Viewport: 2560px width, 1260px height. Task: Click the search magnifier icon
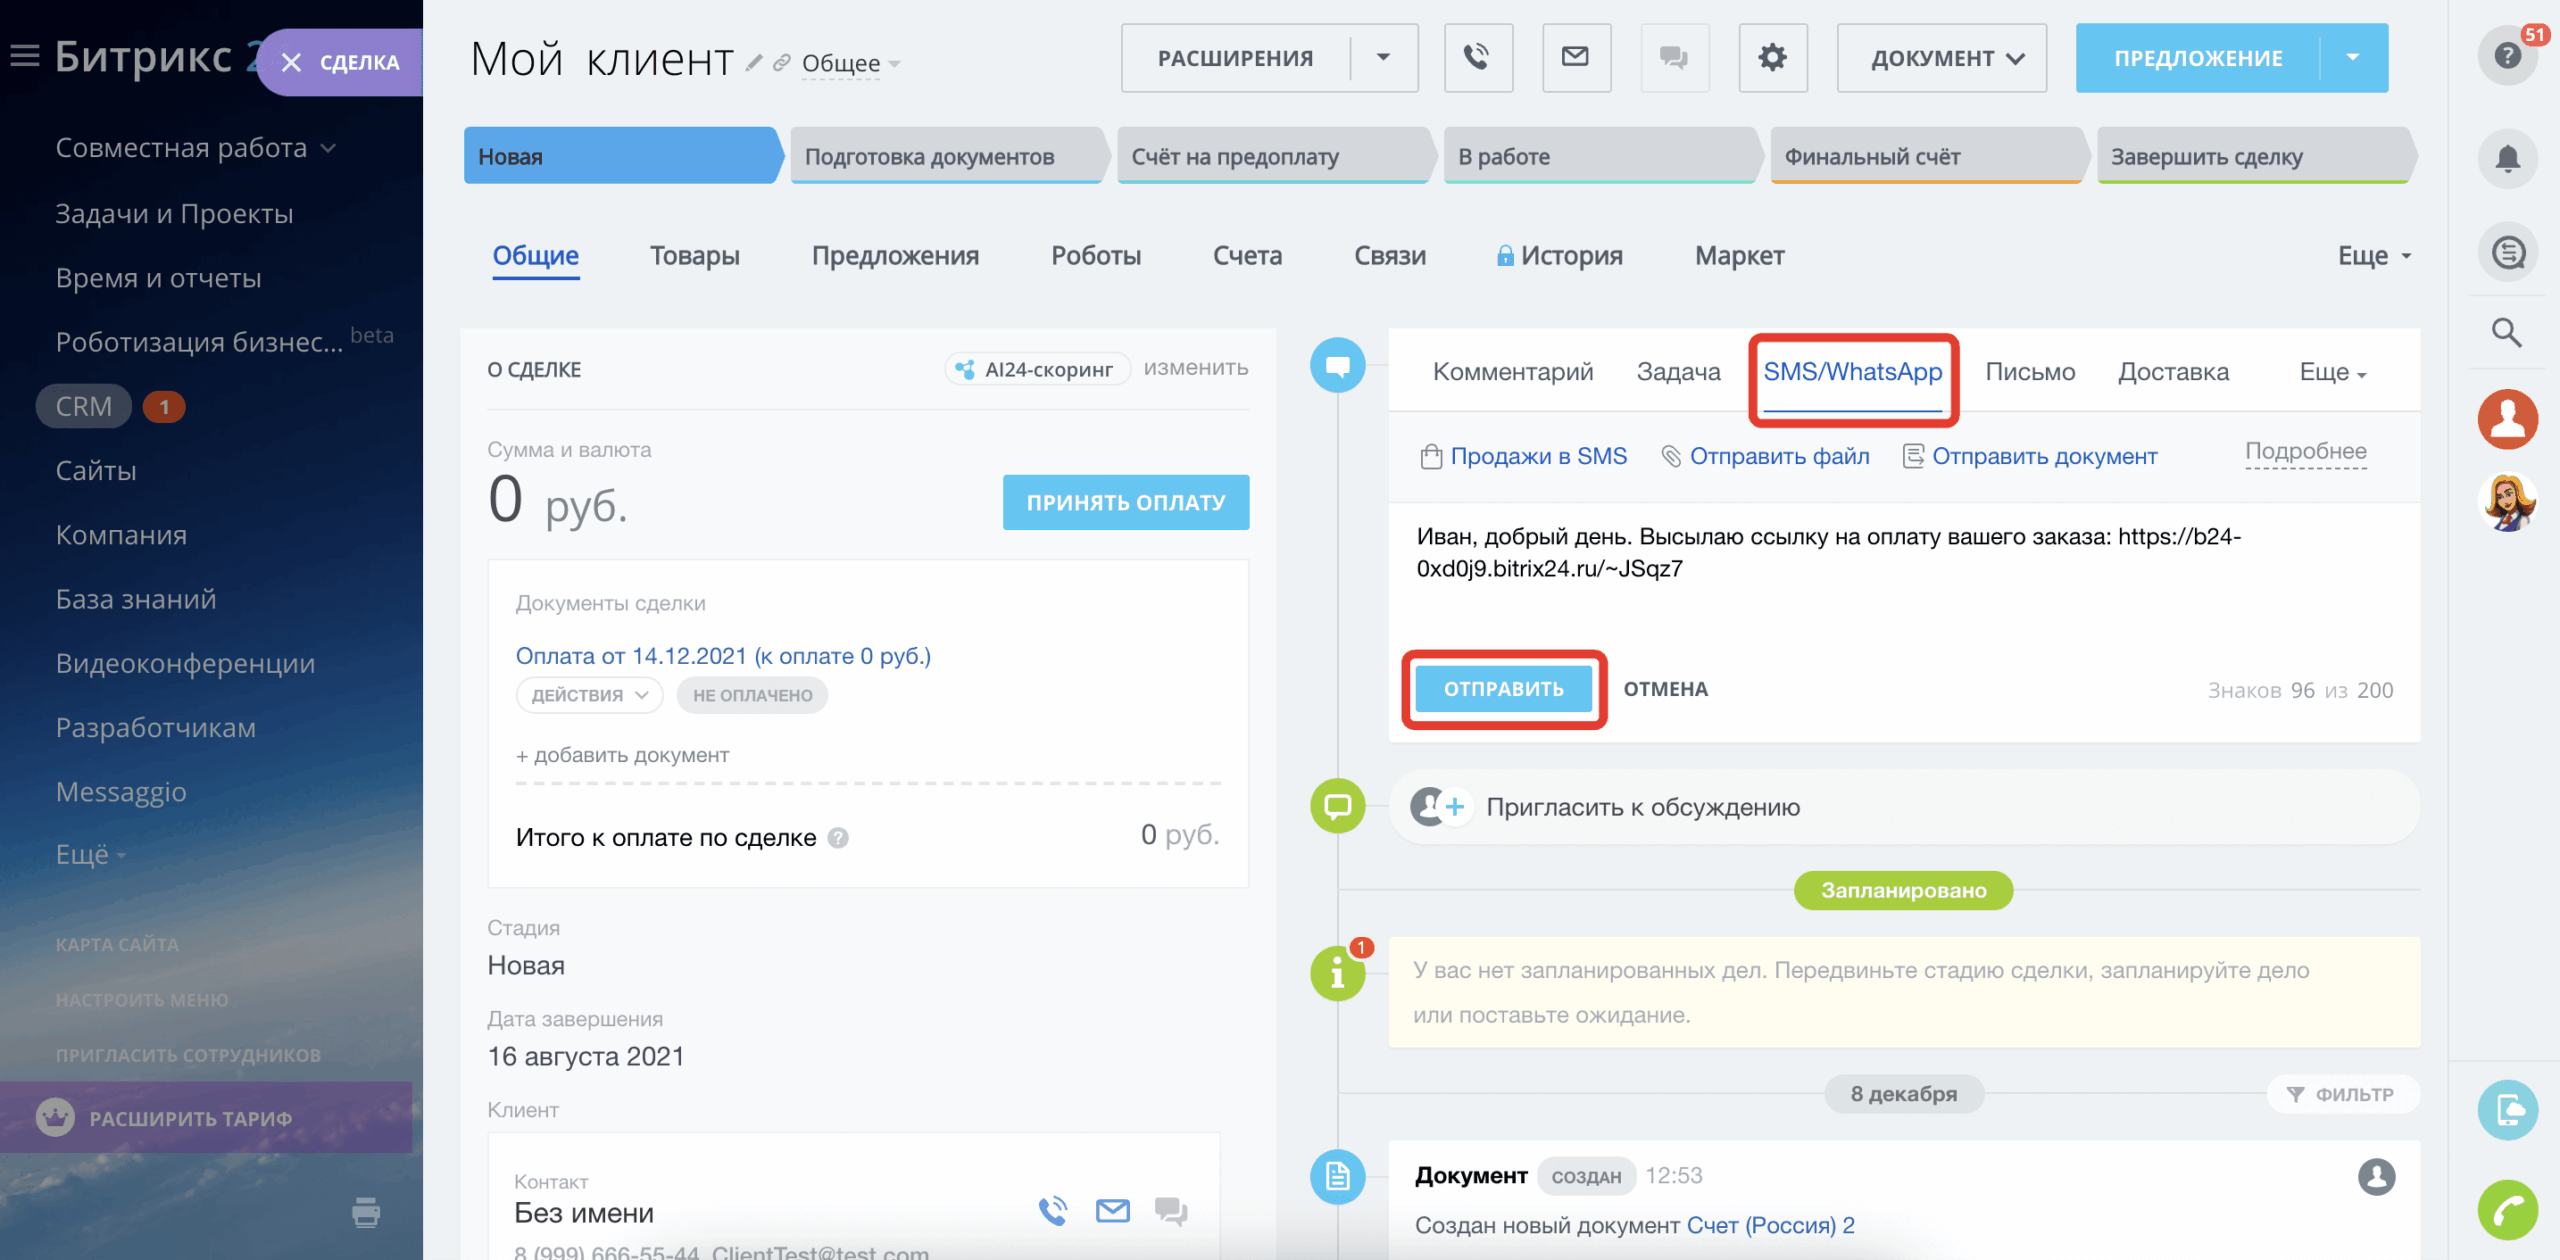(x=2506, y=333)
